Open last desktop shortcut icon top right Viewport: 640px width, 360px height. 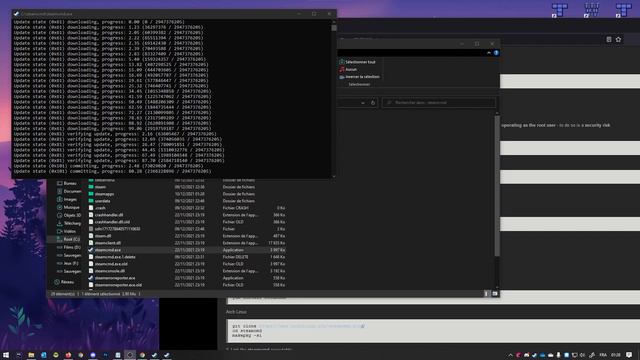pos(623,10)
